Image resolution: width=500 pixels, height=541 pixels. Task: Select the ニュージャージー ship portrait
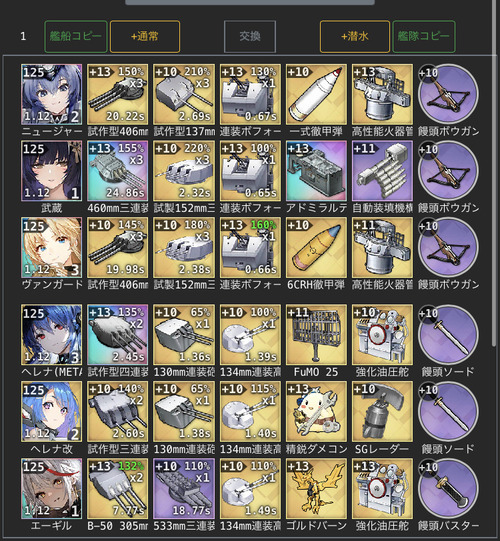tap(51, 94)
